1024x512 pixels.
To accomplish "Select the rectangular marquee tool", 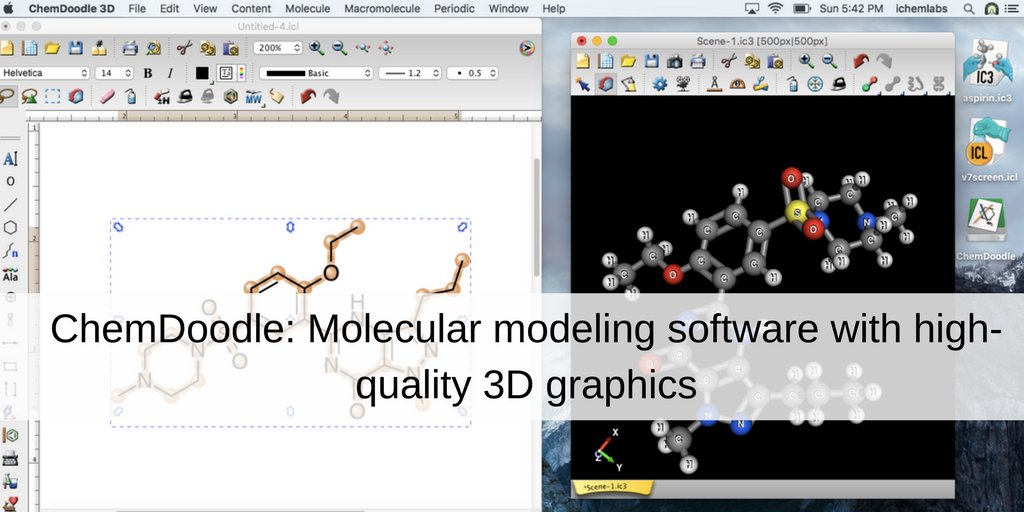I will (52, 97).
